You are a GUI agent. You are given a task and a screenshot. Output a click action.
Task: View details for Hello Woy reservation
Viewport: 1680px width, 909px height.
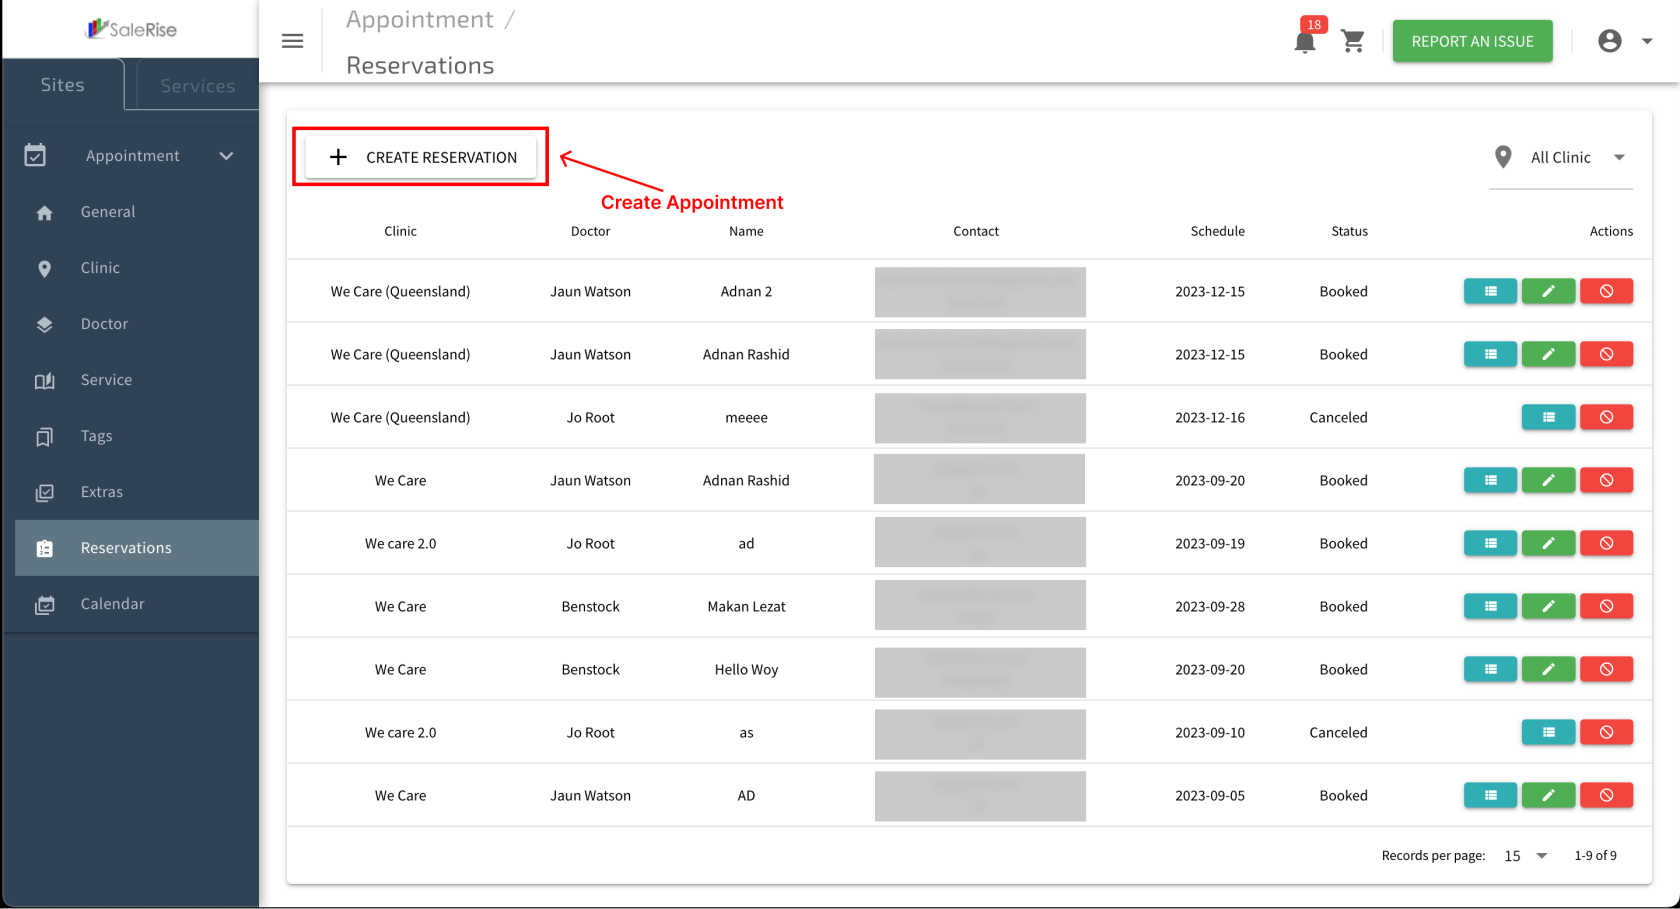1490,669
